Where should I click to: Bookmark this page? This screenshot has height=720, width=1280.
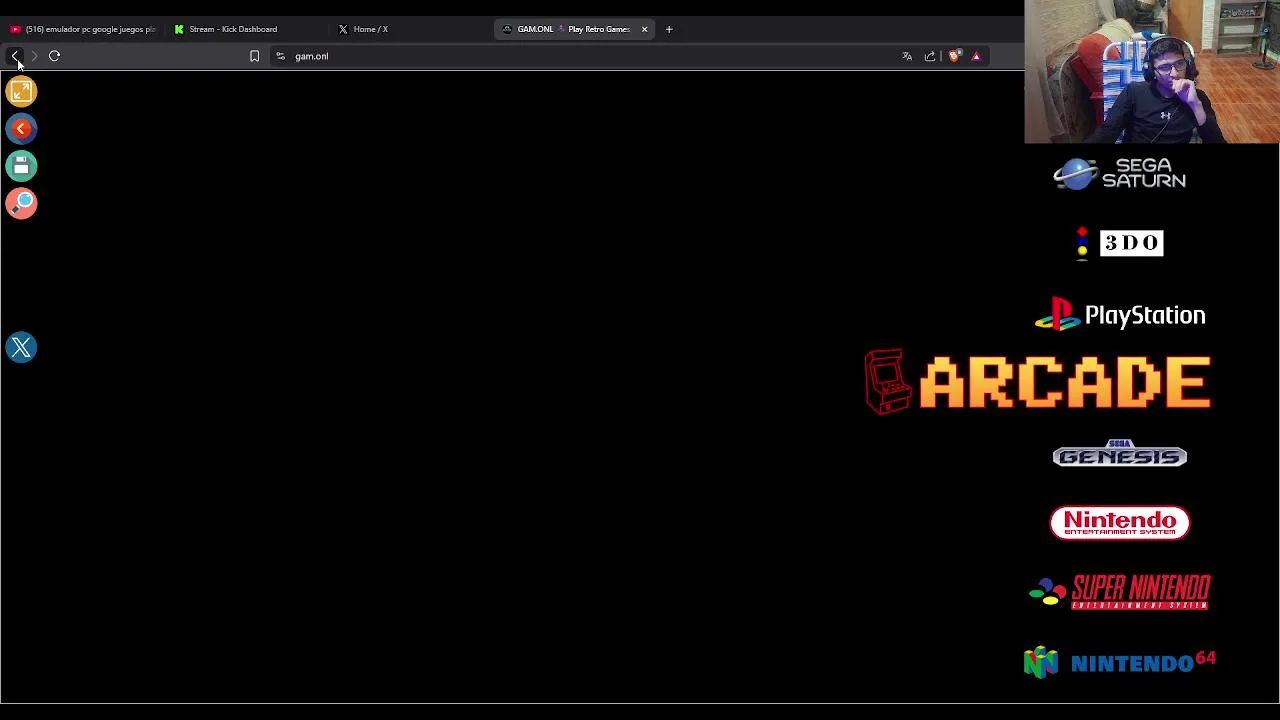point(254,56)
